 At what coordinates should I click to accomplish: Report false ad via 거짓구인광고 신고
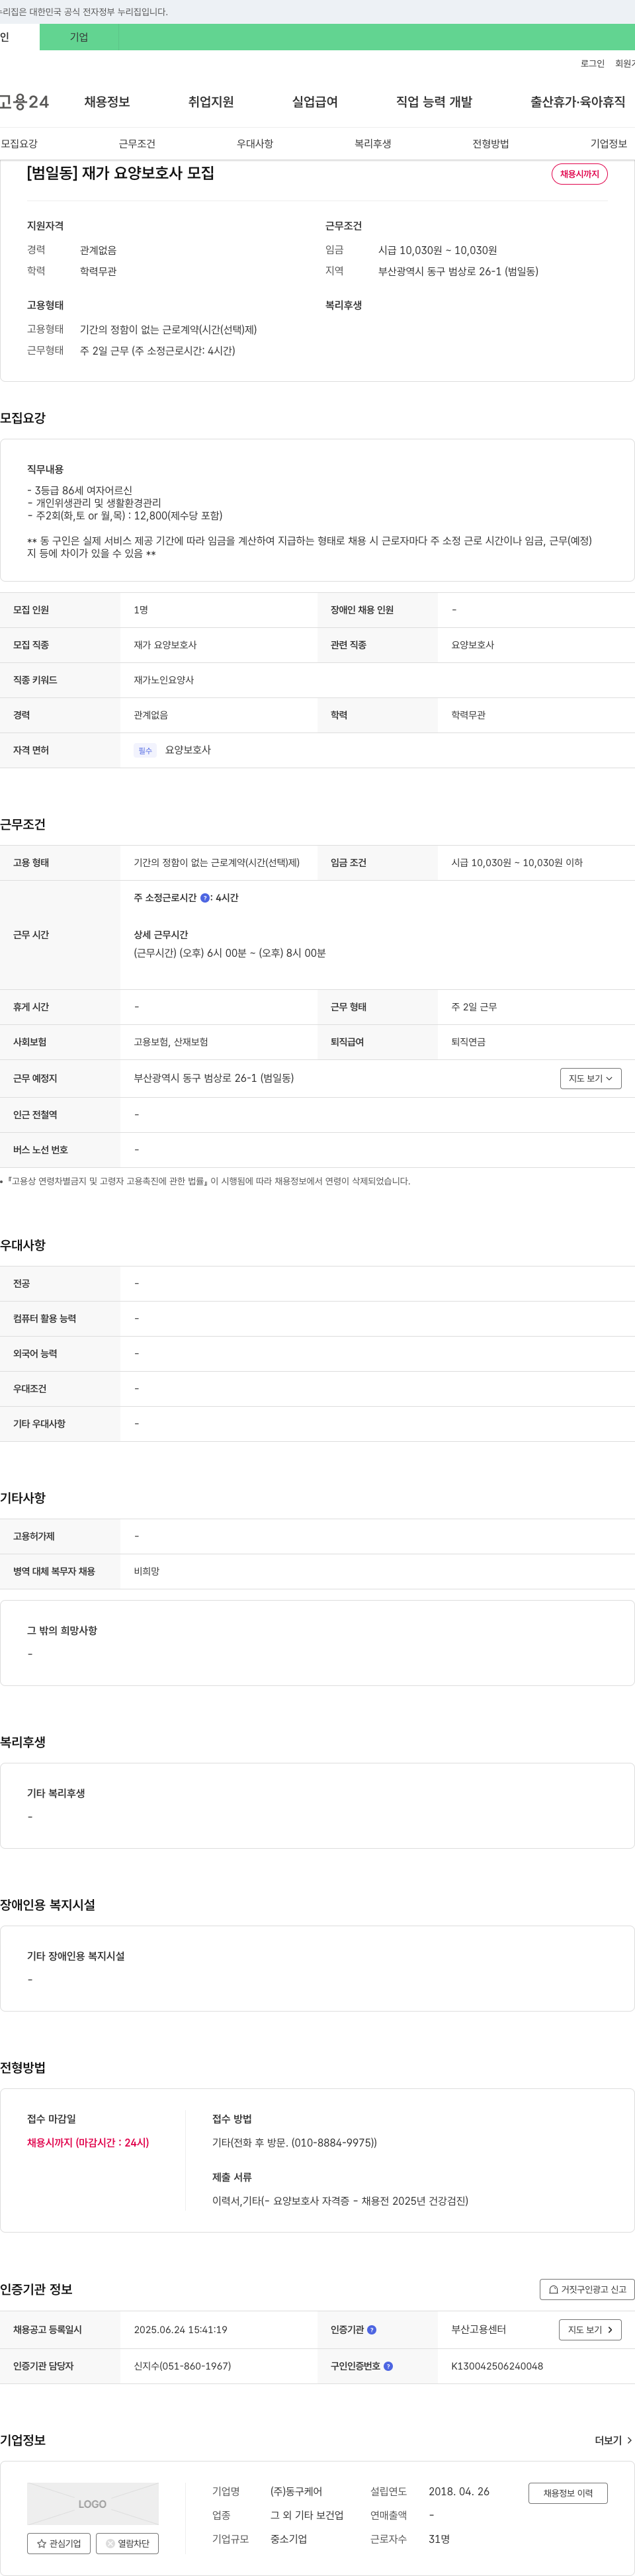click(x=587, y=2289)
